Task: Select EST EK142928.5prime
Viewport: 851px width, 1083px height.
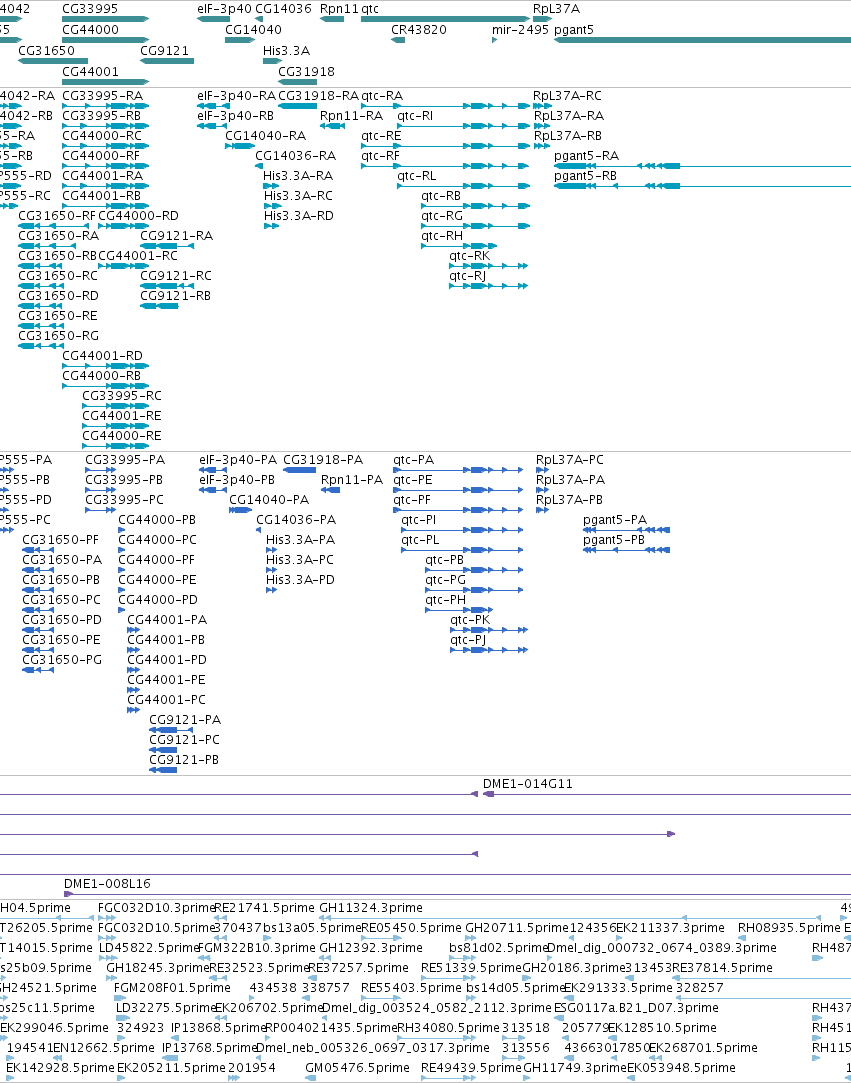Action: (60, 1067)
